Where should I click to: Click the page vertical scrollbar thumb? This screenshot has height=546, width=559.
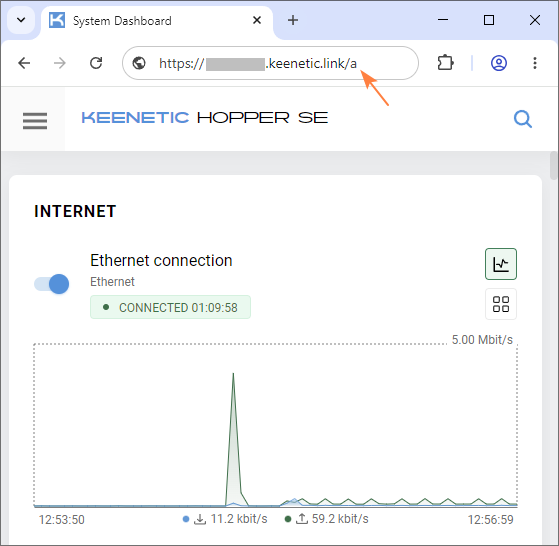pyautogui.click(x=554, y=166)
